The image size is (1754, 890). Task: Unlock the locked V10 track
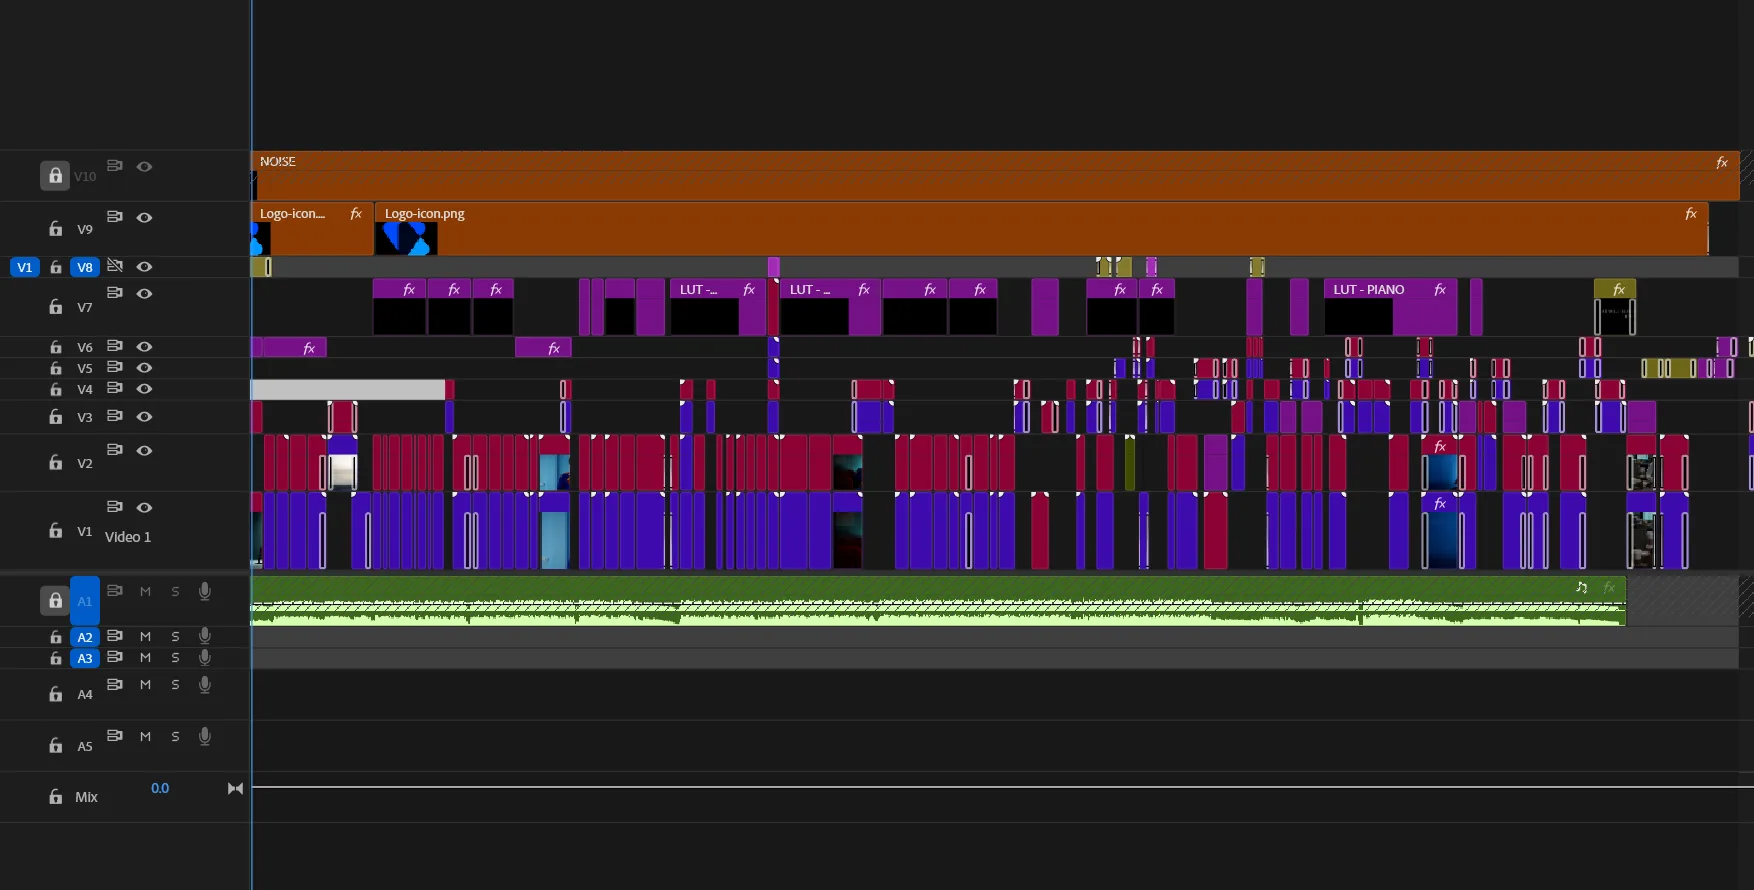[55, 176]
